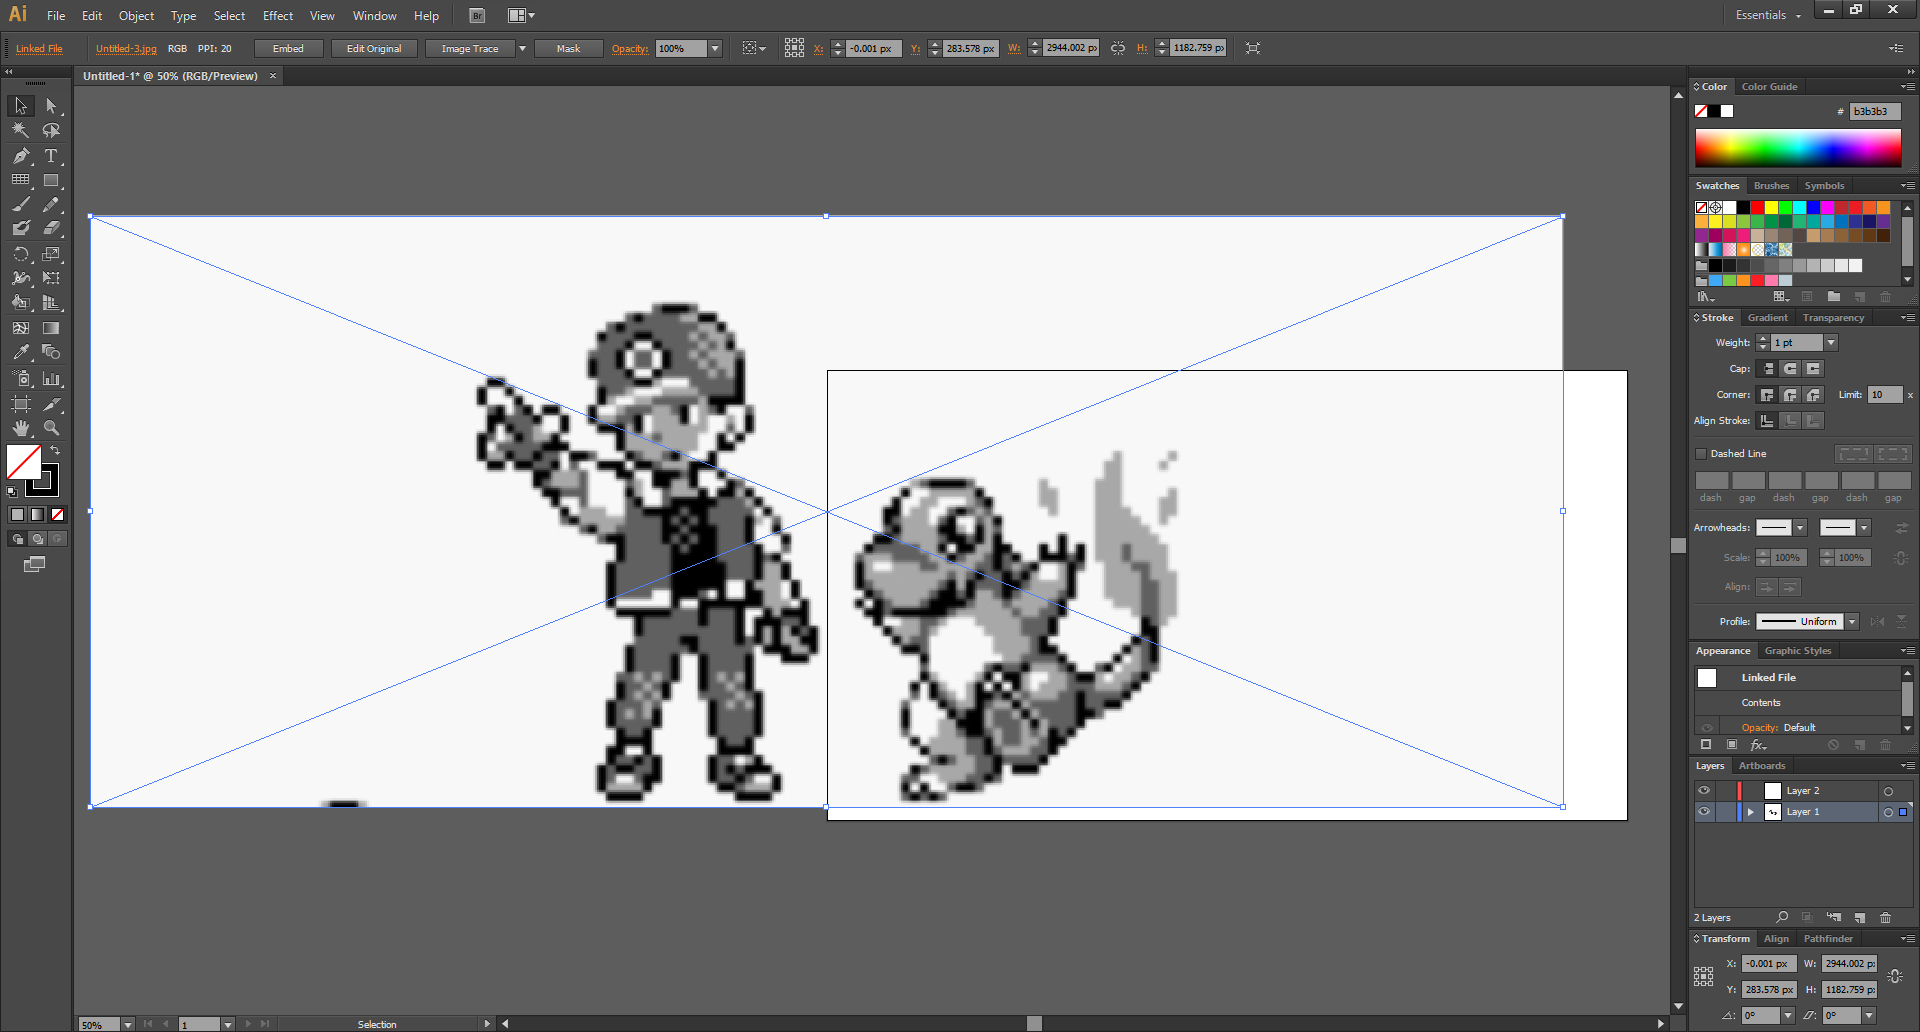Image resolution: width=1920 pixels, height=1032 pixels.
Task: Select the Rotate tool
Action: (x=21, y=254)
